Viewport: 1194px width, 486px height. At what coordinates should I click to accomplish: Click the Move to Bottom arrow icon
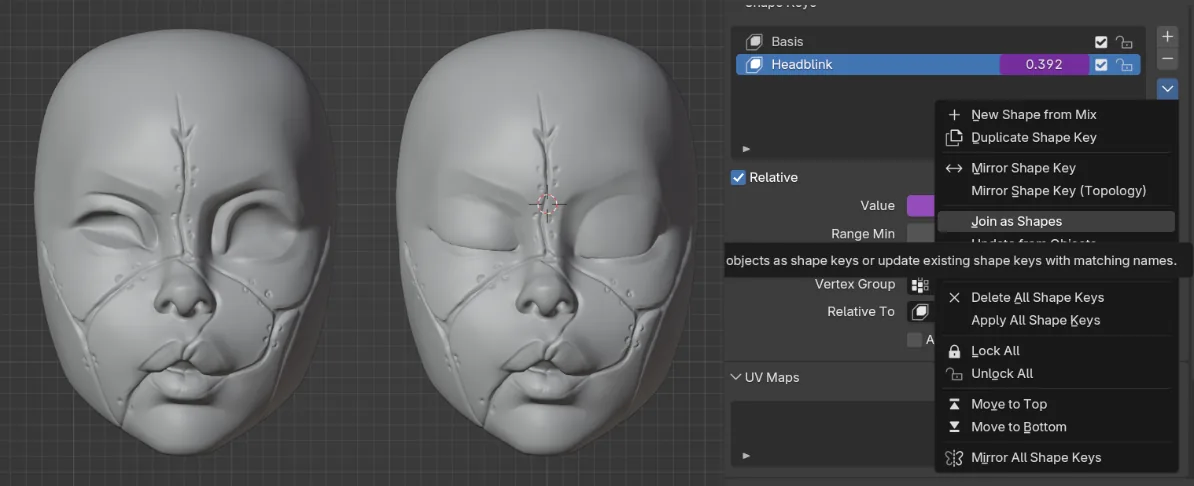pyautogui.click(x=954, y=427)
